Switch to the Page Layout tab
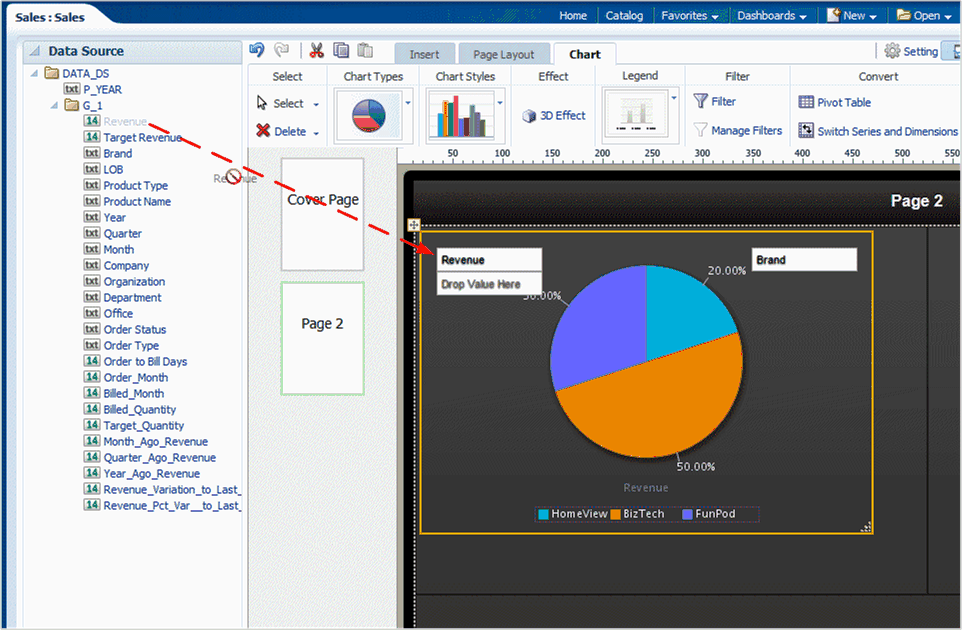962x630 pixels. tap(504, 54)
